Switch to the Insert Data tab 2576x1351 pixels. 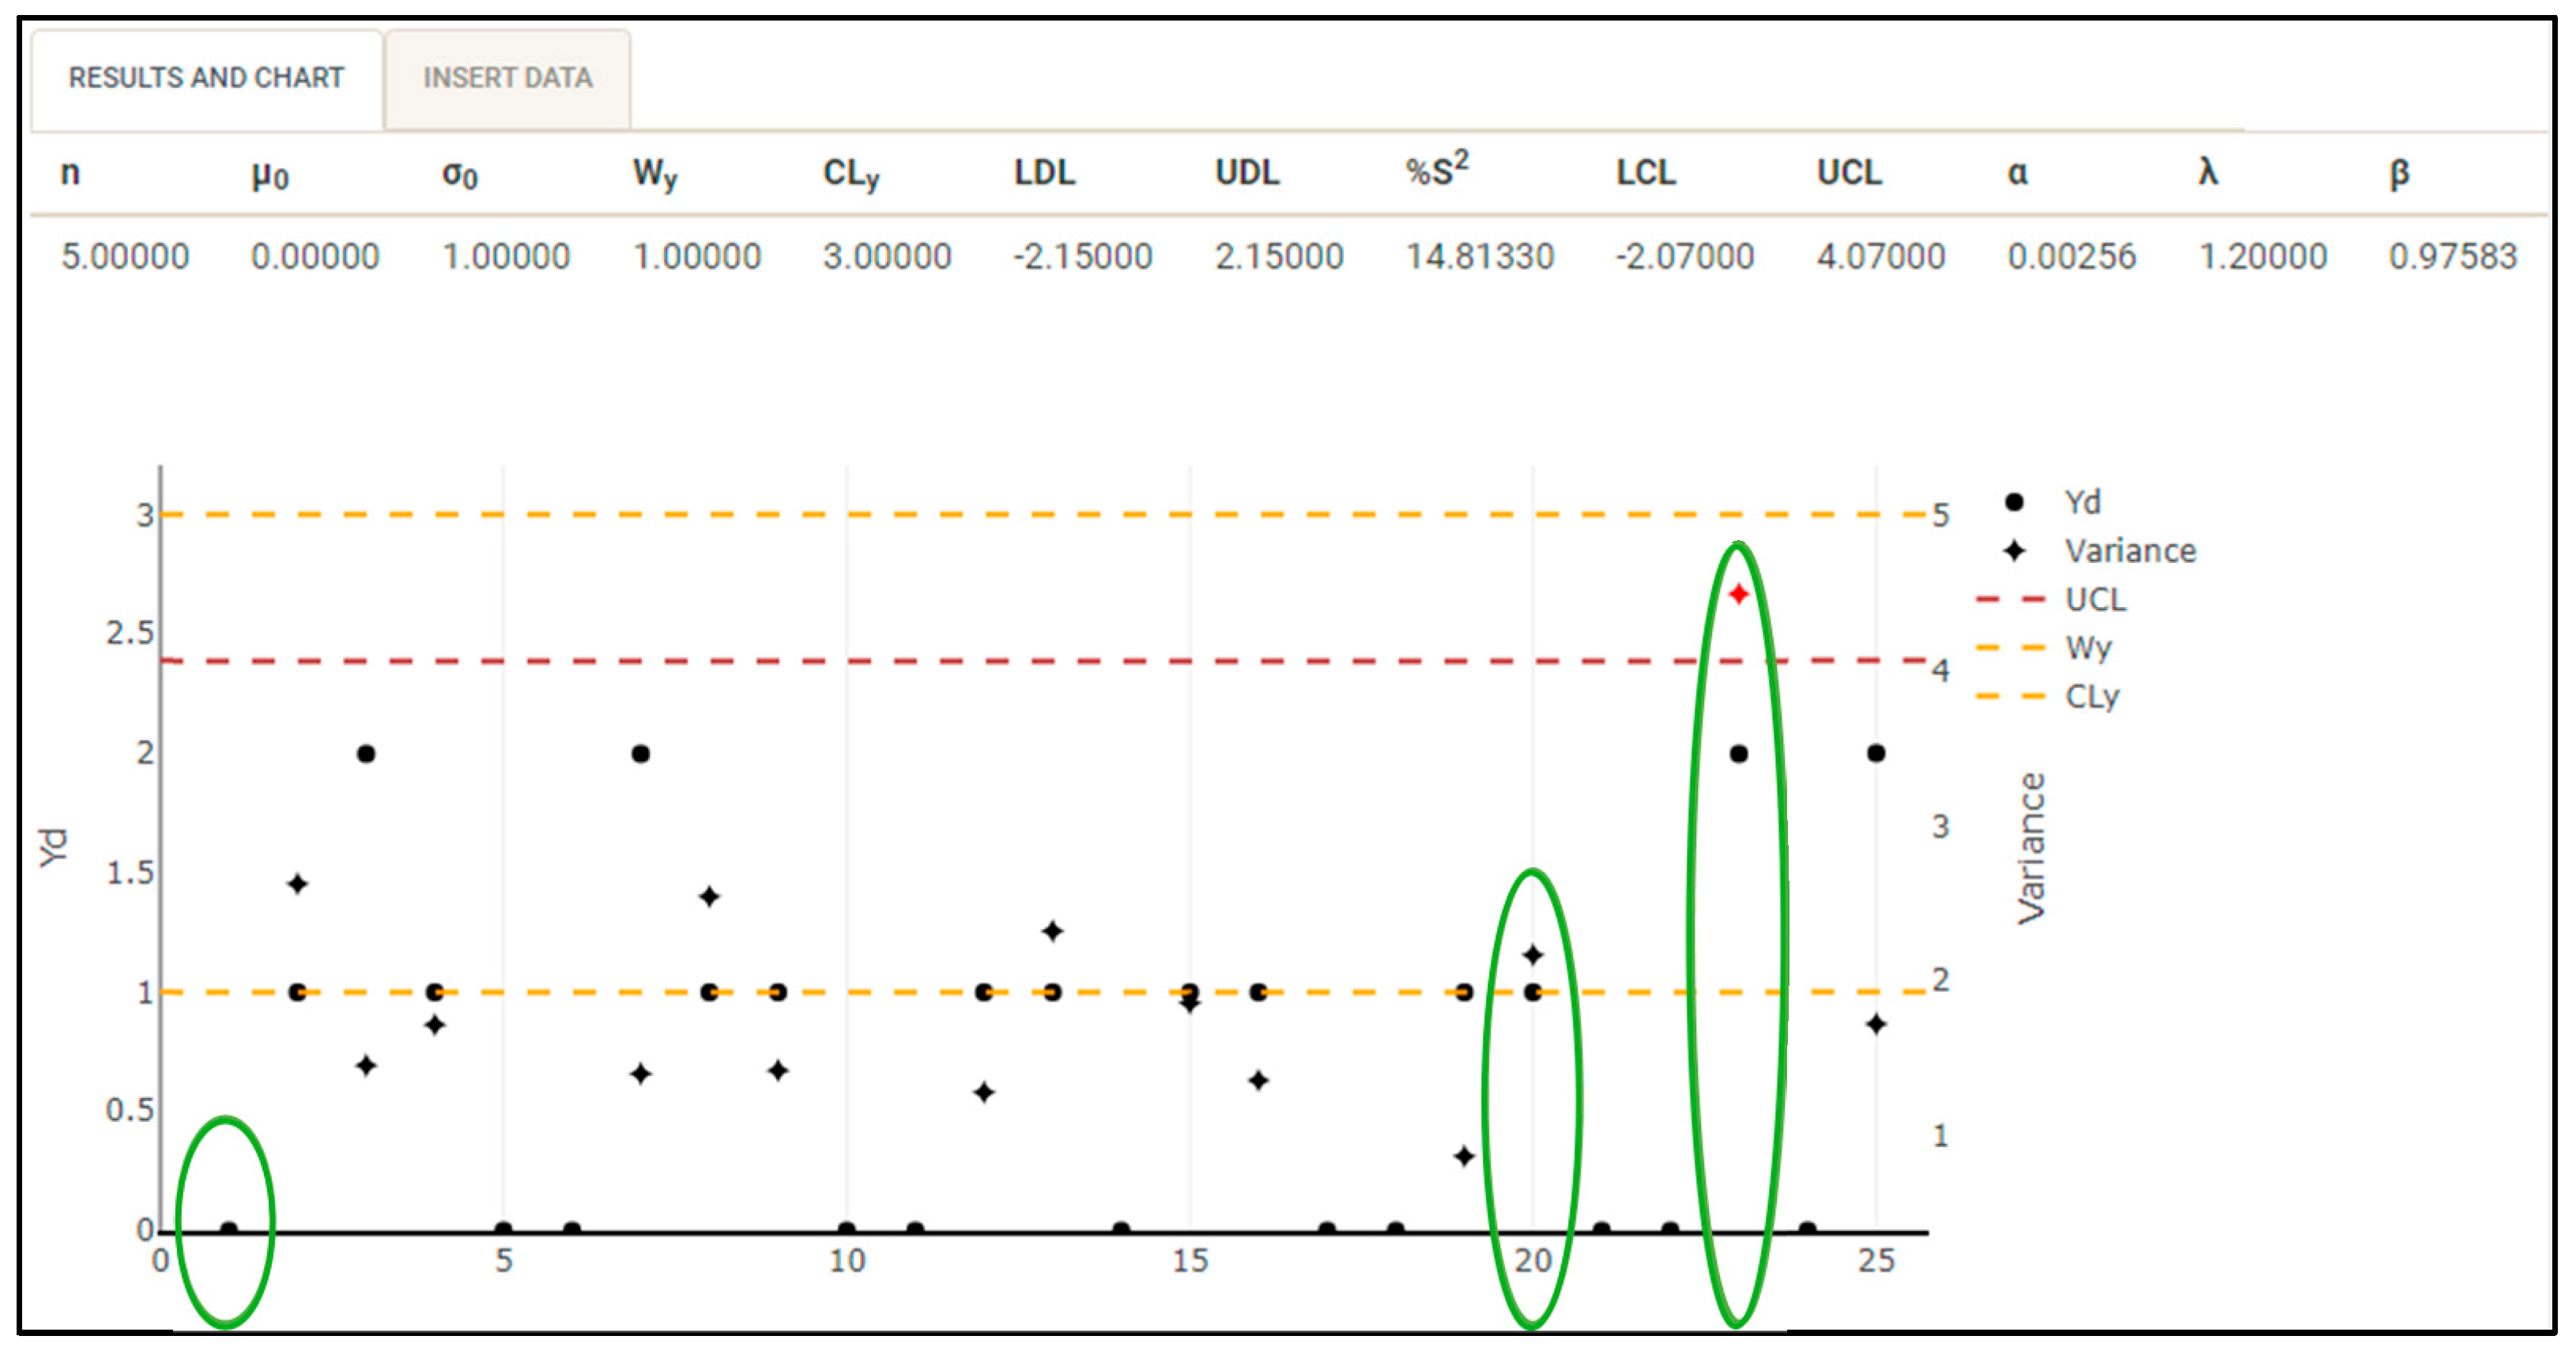[507, 78]
